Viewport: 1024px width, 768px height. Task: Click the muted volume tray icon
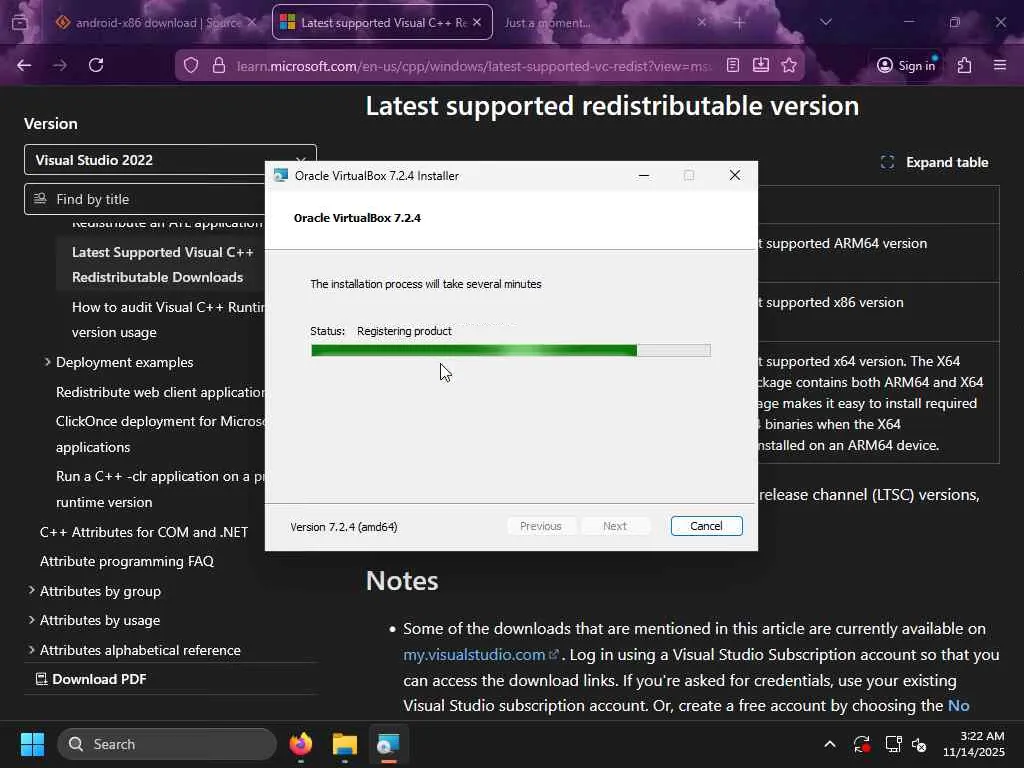click(920, 744)
